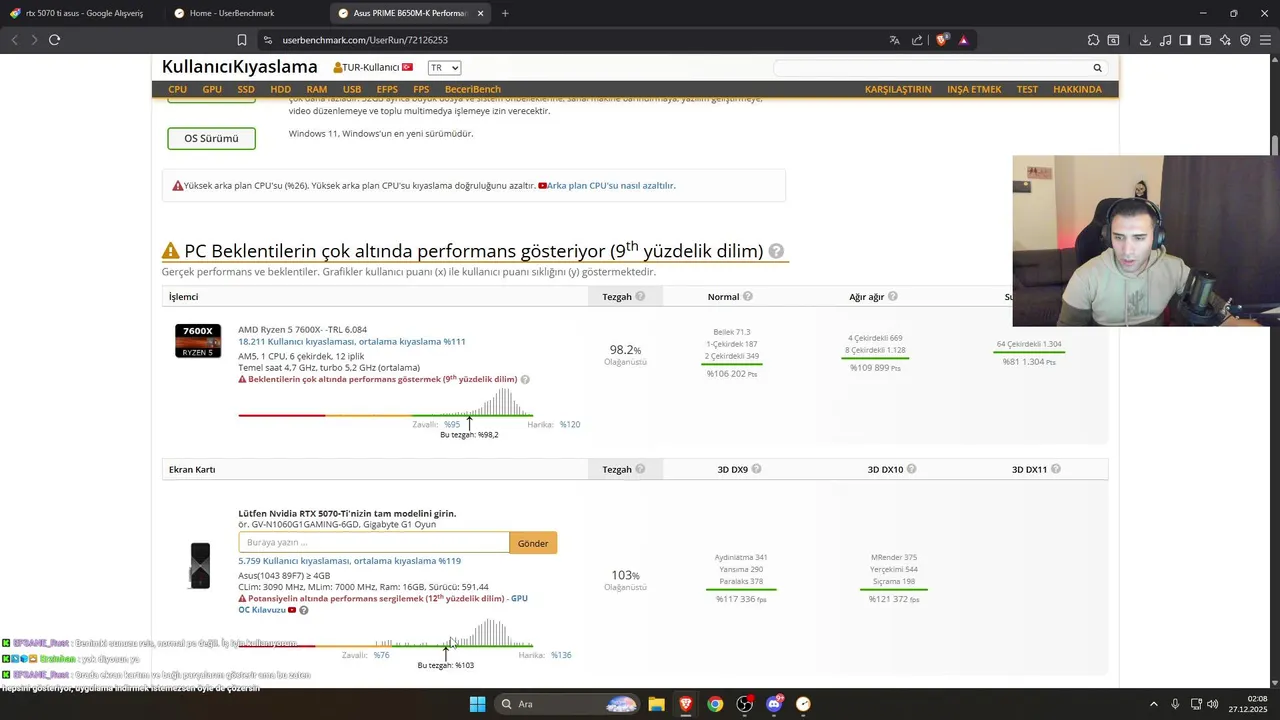Open the CPU menu item
This screenshot has height=720, width=1280.
point(177,89)
